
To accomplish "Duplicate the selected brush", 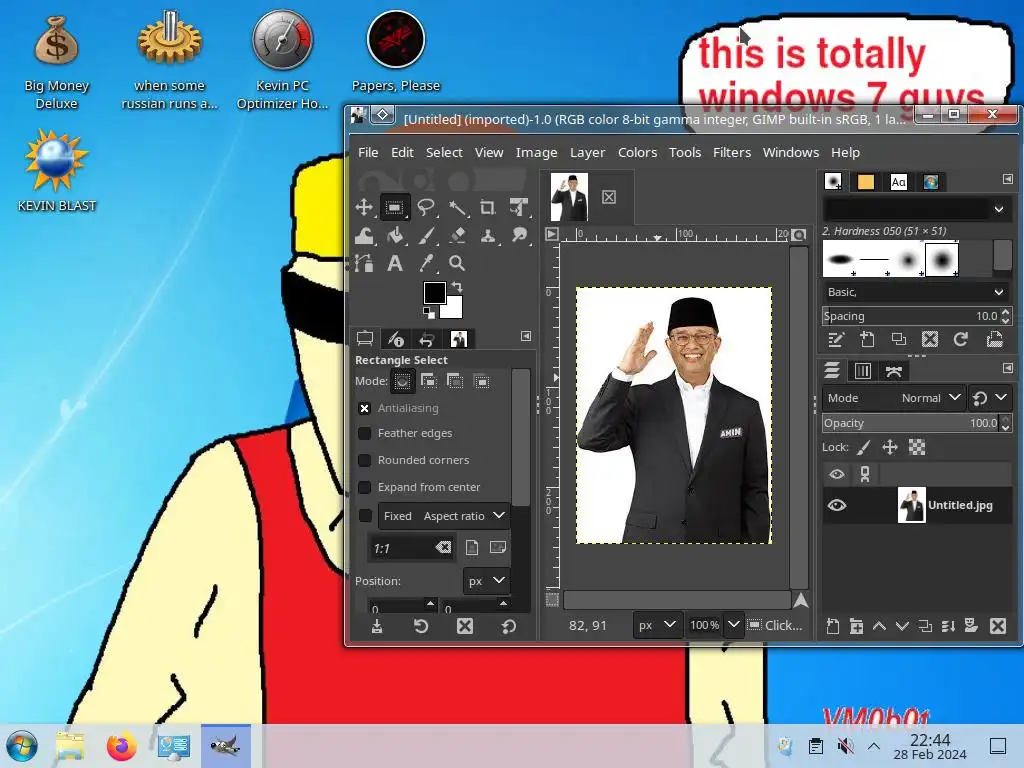I will (x=899, y=340).
